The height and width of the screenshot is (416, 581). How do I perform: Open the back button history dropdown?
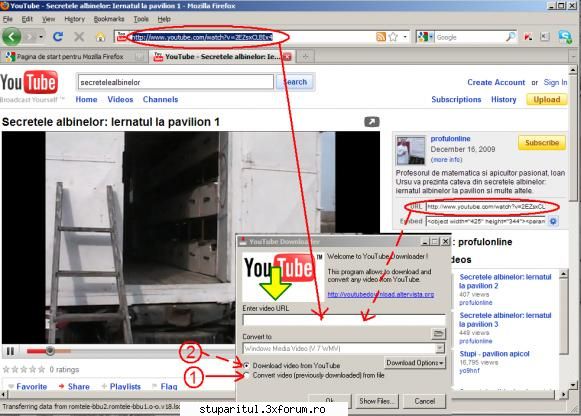[41, 37]
